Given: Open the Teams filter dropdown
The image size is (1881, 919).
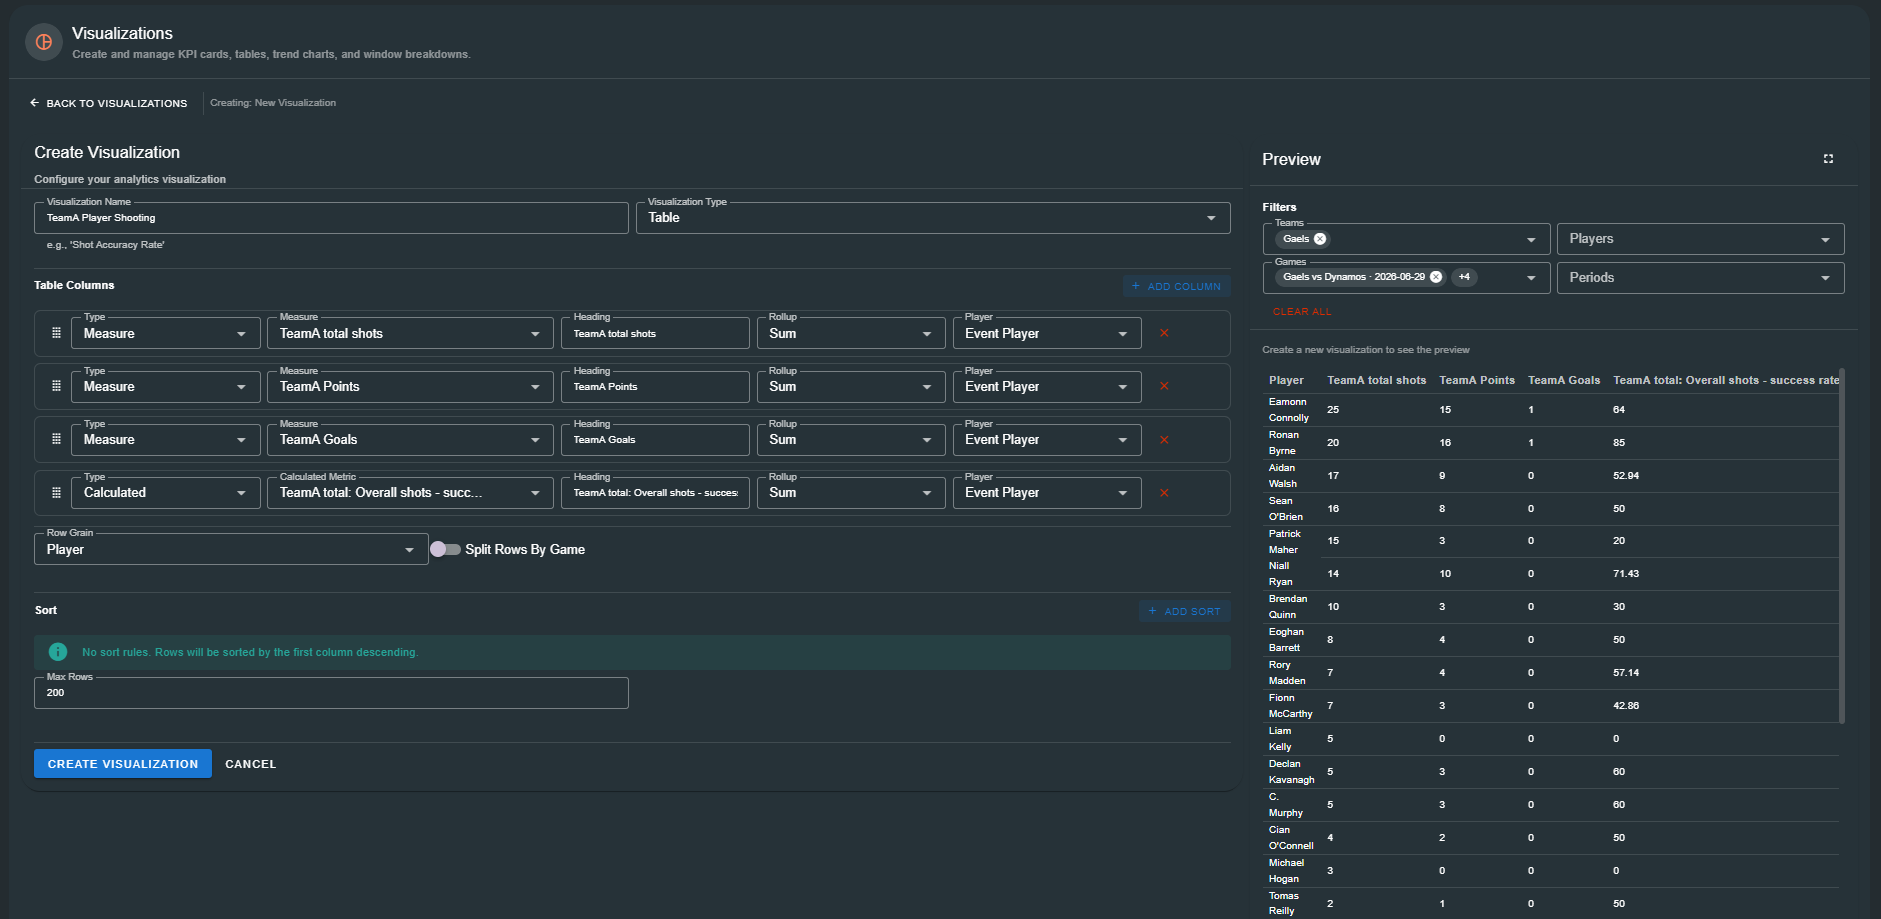Looking at the screenshot, I should click(x=1406, y=239).
